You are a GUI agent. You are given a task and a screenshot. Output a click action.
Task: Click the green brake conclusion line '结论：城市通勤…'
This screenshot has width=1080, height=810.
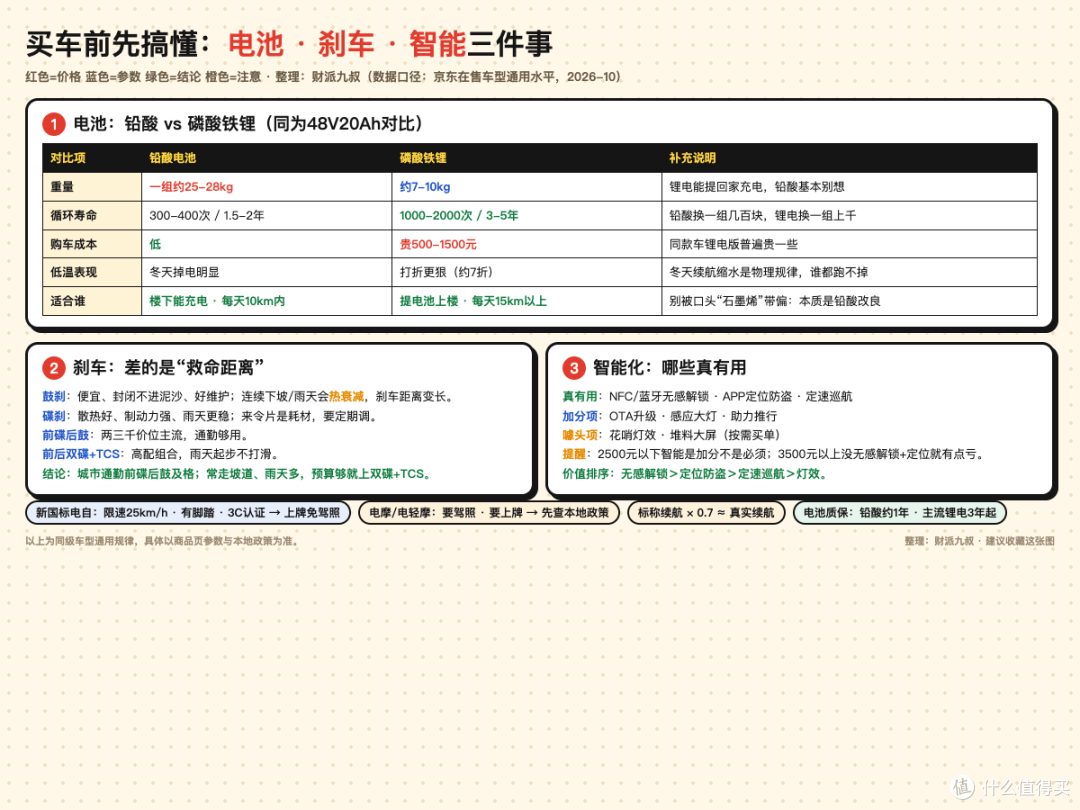pyautogui.click(x=238, y=474)
